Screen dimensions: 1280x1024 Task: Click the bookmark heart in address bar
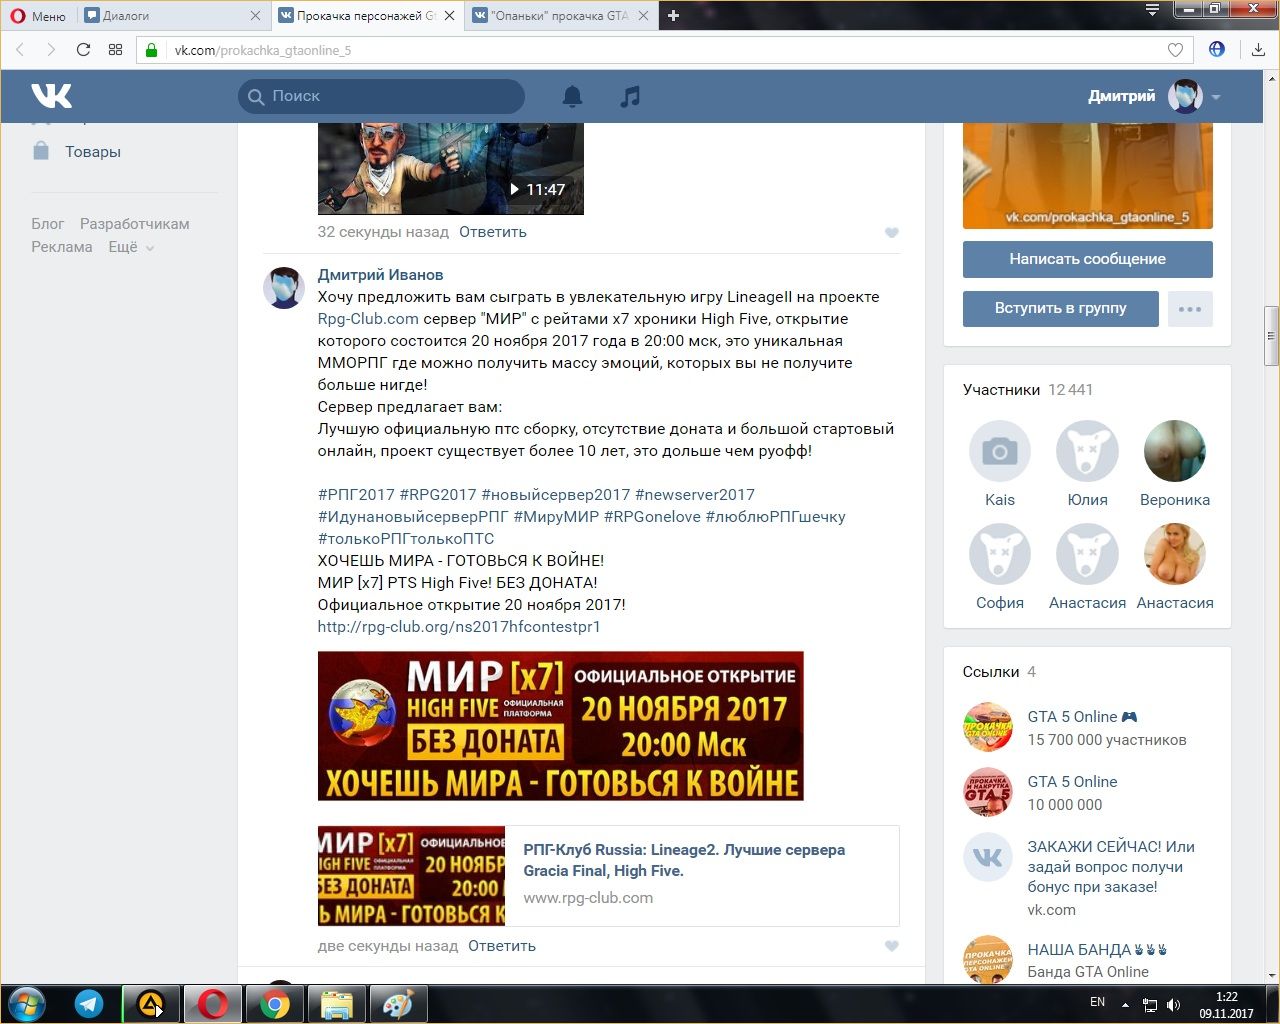(1175, 50)
